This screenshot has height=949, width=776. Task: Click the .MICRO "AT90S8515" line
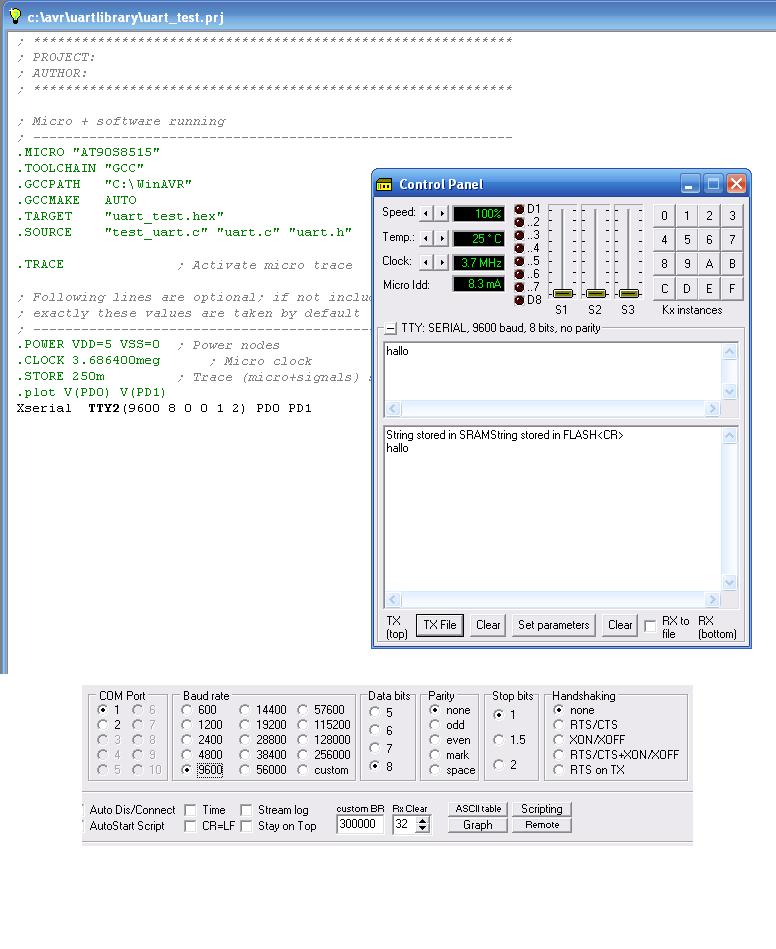click(x=88, y=152)
